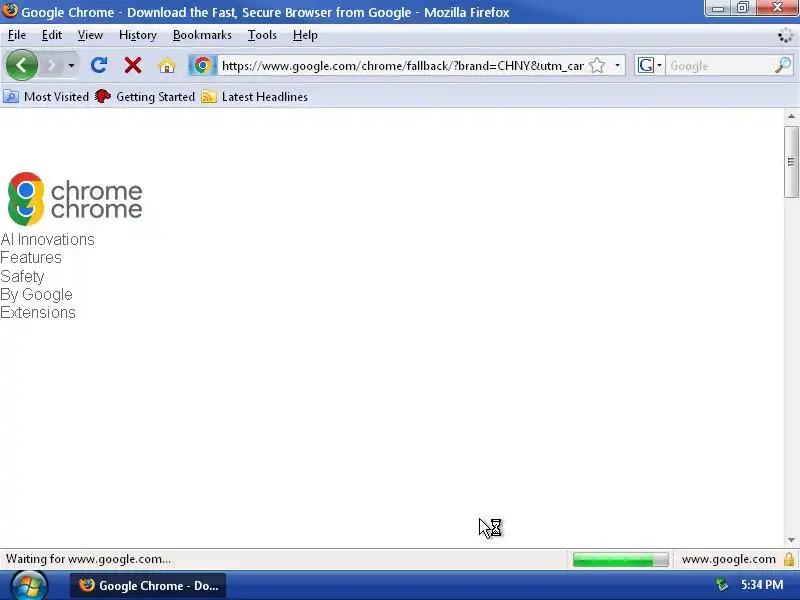
Task: Open the Windows Start button
Action: coord(29,586)
